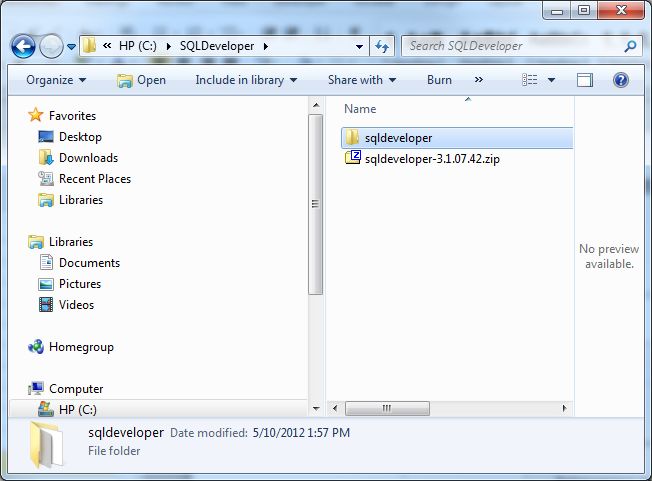Screen dimensions: 652x481
Task: Open the view options dropdown arrow
Action: (551, 80)
